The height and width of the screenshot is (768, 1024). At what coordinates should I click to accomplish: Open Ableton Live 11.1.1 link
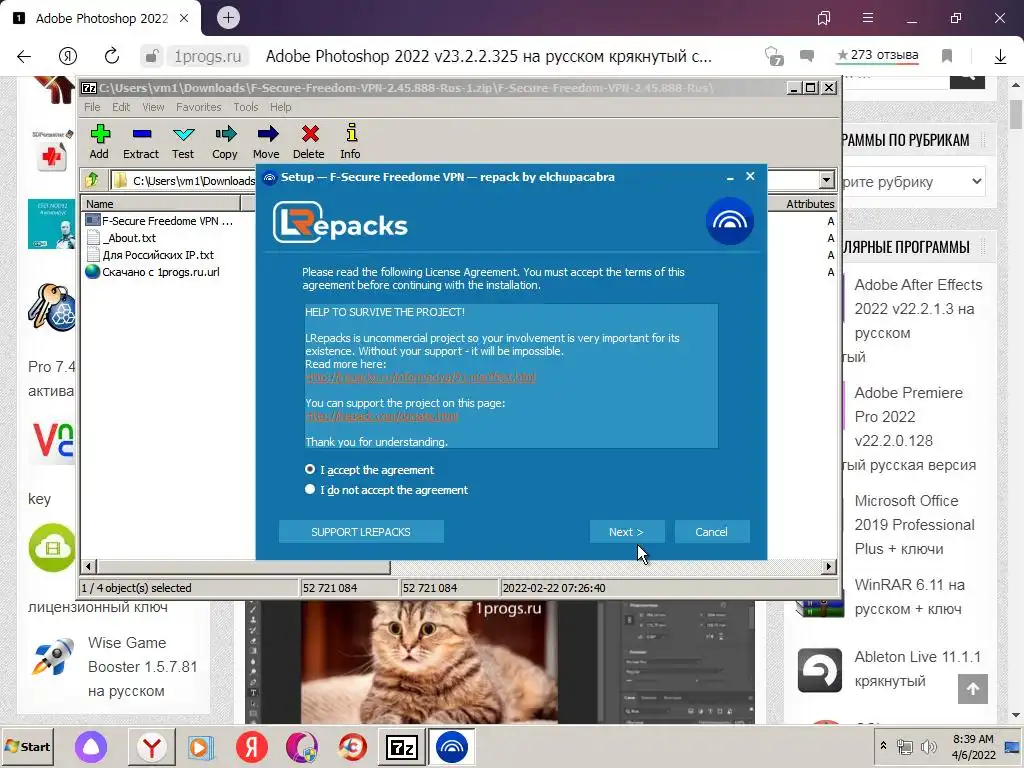click(918, 669)
